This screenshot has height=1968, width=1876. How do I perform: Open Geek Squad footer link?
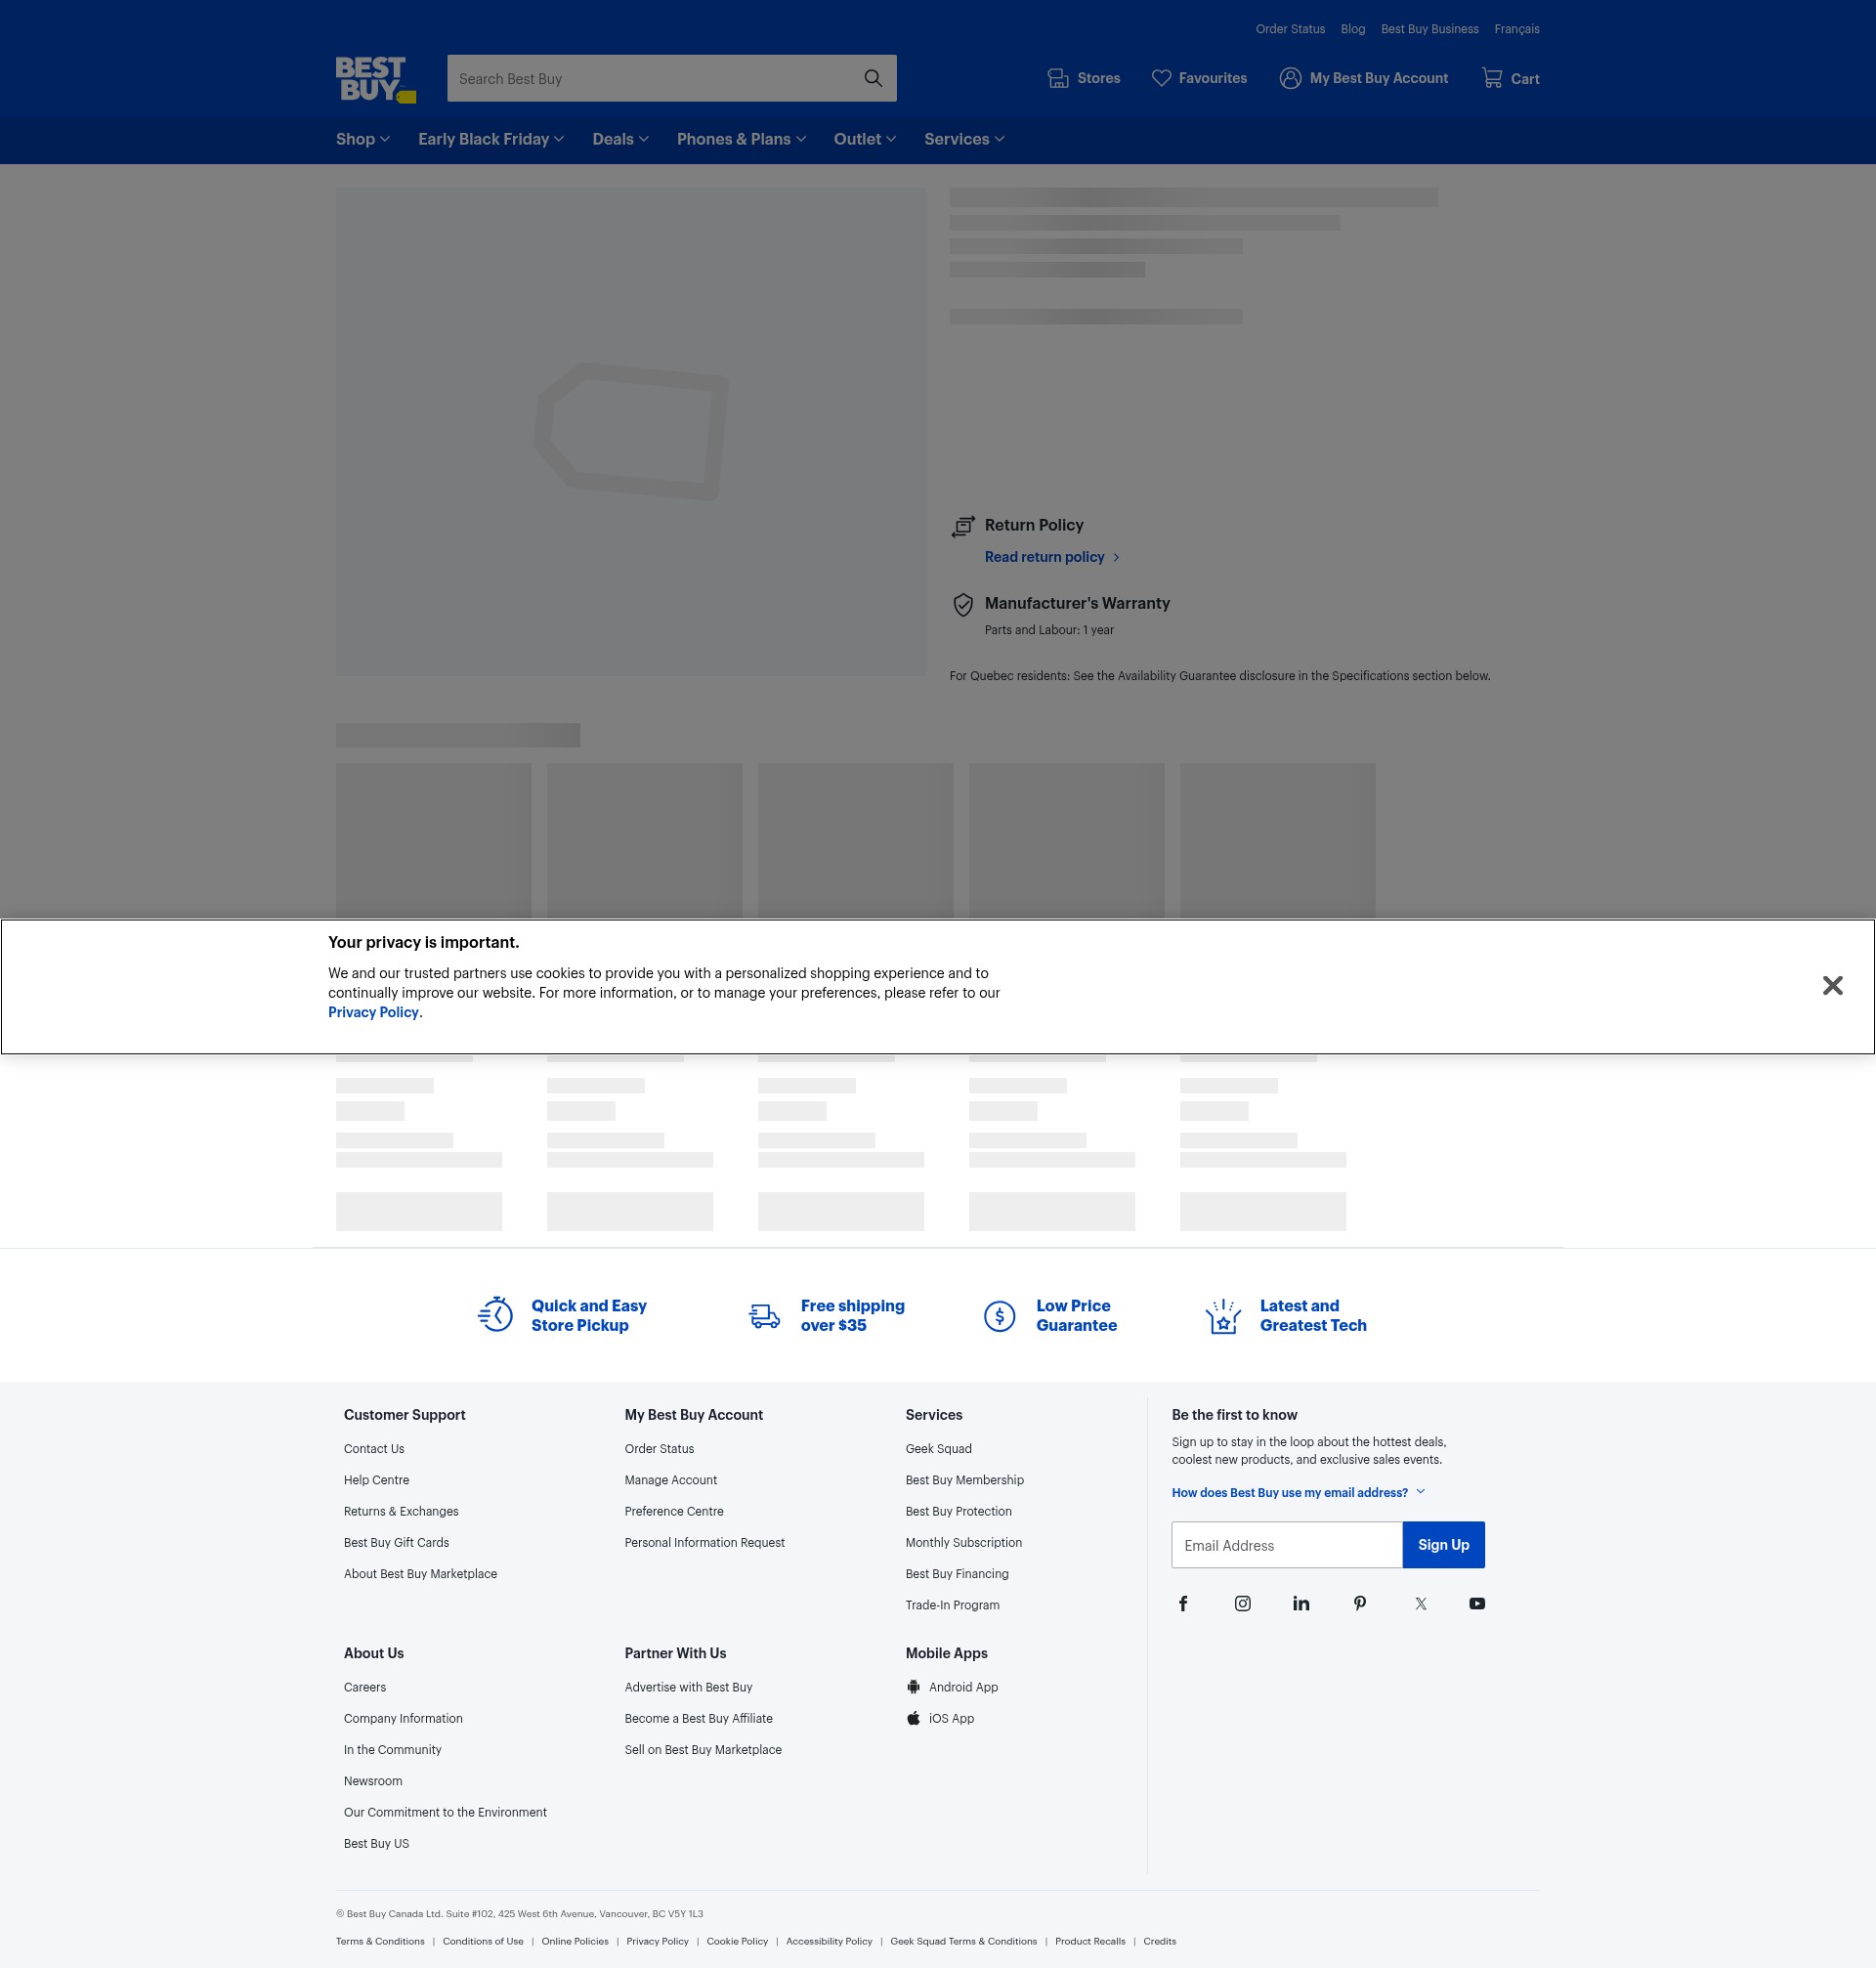pyautogui.click(x=938, y=1449)
